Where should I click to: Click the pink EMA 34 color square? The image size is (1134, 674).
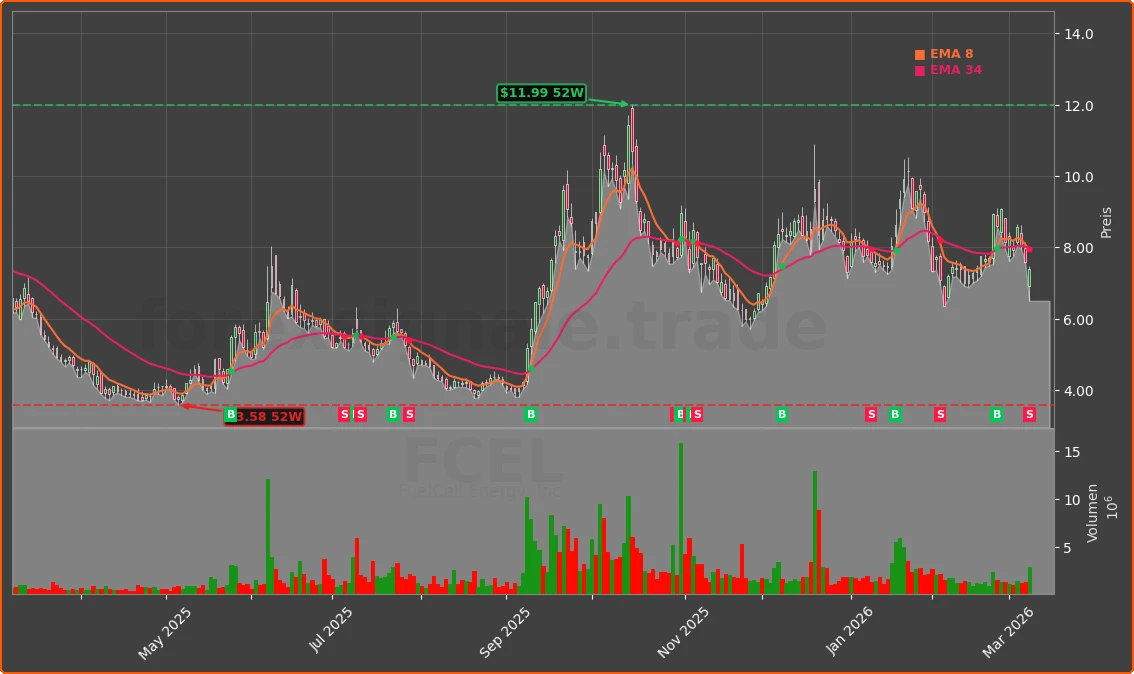pos(920,70)
